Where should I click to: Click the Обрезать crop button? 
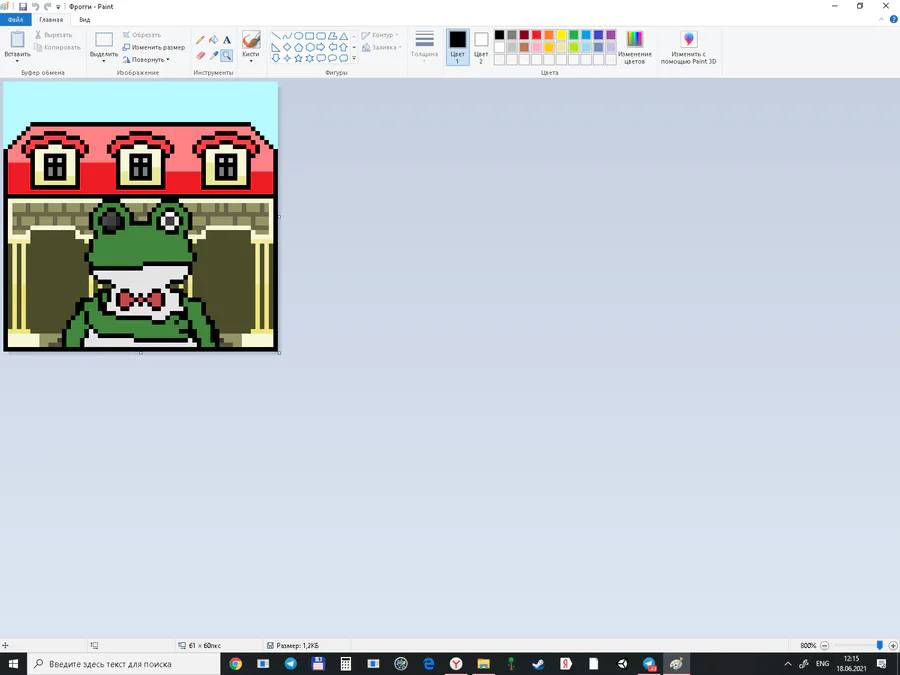click(142, 35)
